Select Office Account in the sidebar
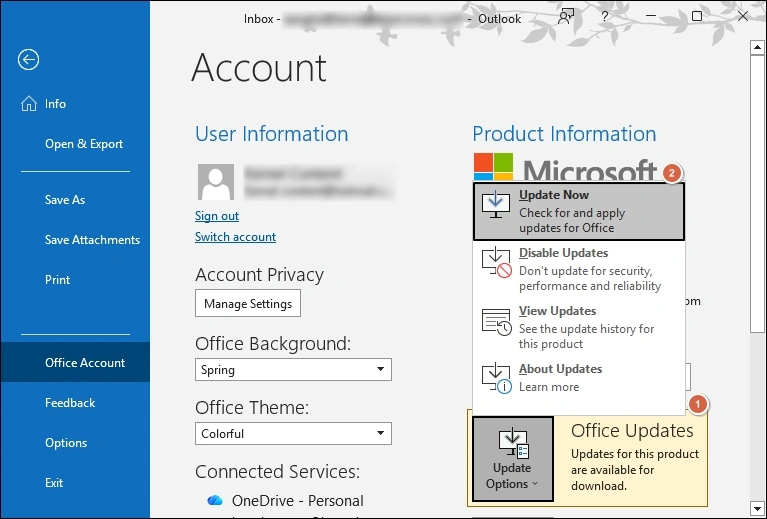Screen dimensions: 767x519 pyautogui.click(x=75, y=362)
